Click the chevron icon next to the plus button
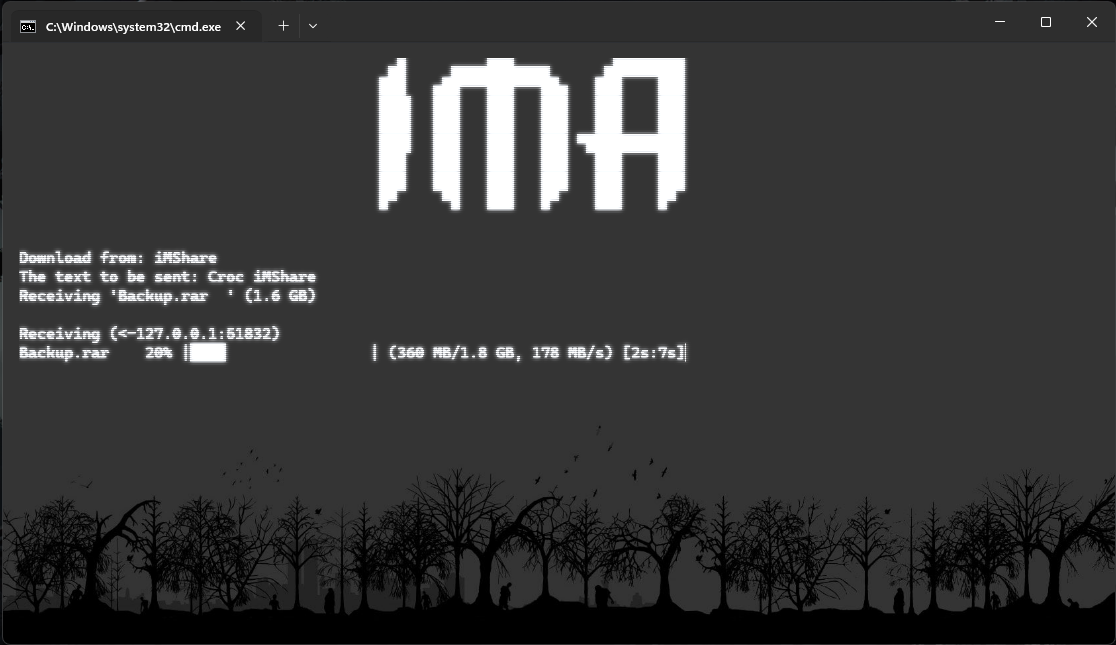This screenshot has height=645, width=1116. coord(313,25)
